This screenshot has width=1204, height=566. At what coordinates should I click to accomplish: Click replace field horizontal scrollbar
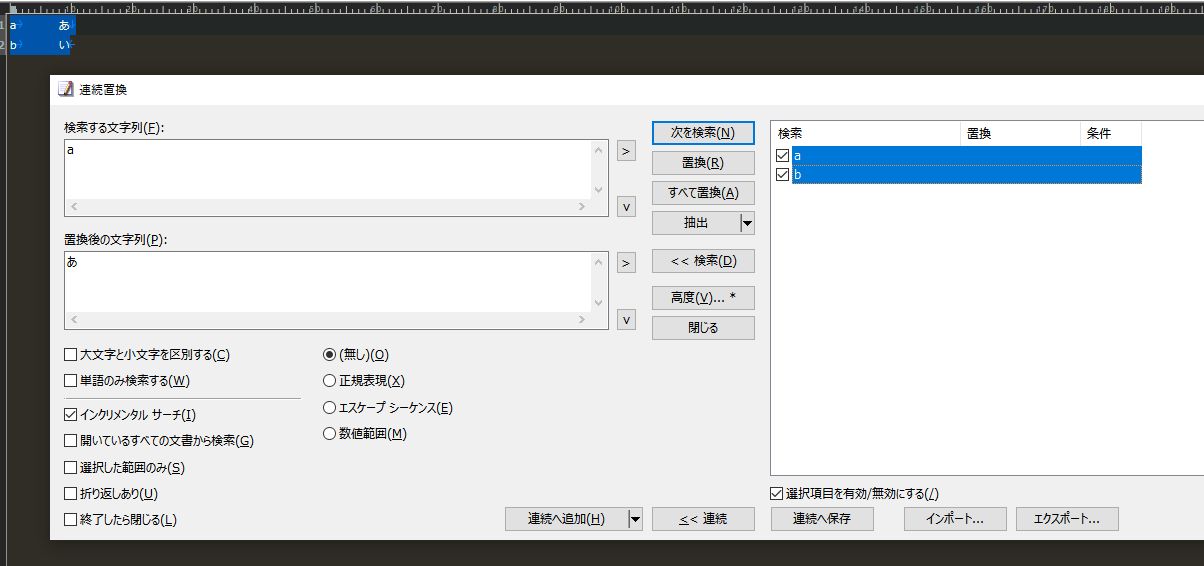click(x=327, y=319)
